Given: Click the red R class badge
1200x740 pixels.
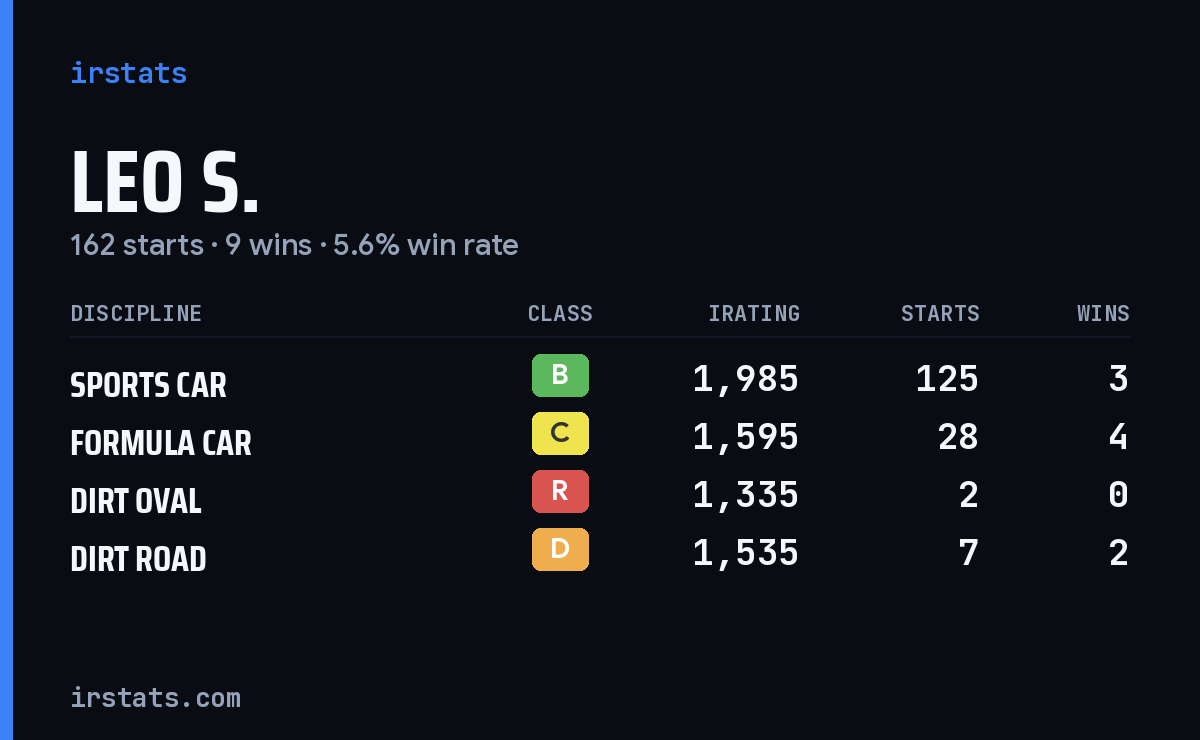Looking at the screenshot, I should 560,492.
